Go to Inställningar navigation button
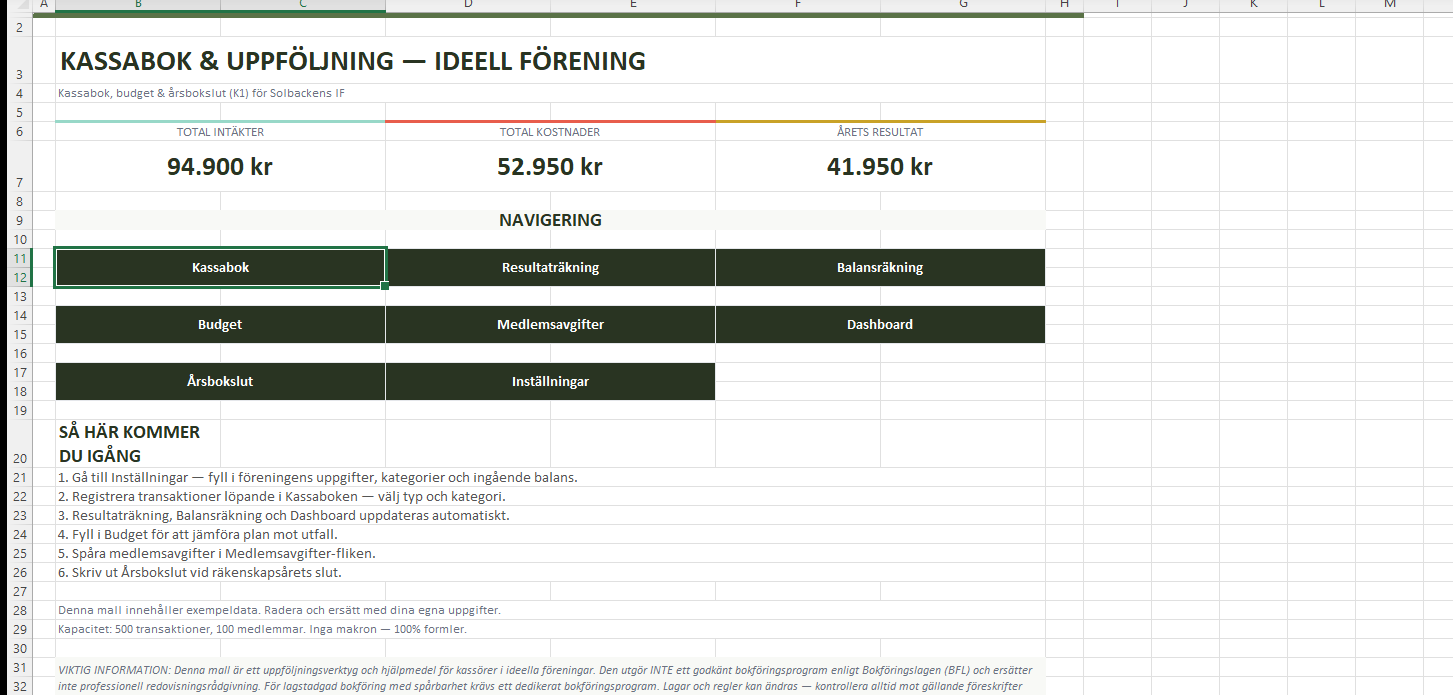 pos(550,381)
